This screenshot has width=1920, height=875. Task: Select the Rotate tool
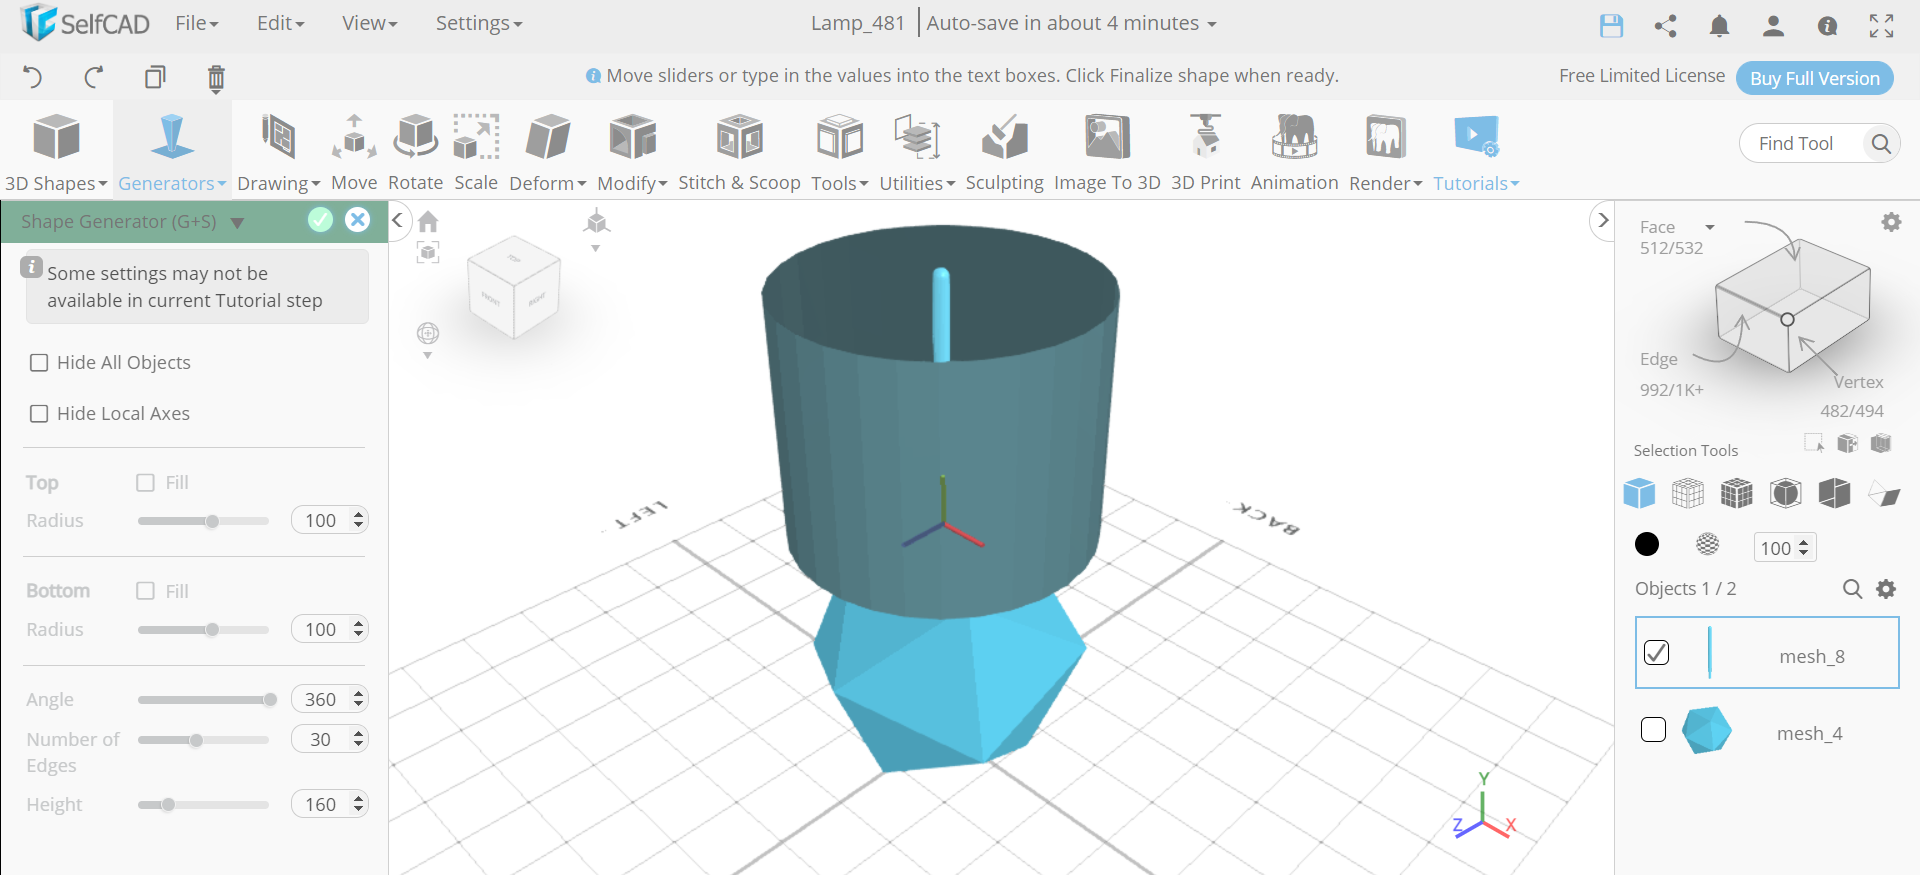[x=415, y=152]
